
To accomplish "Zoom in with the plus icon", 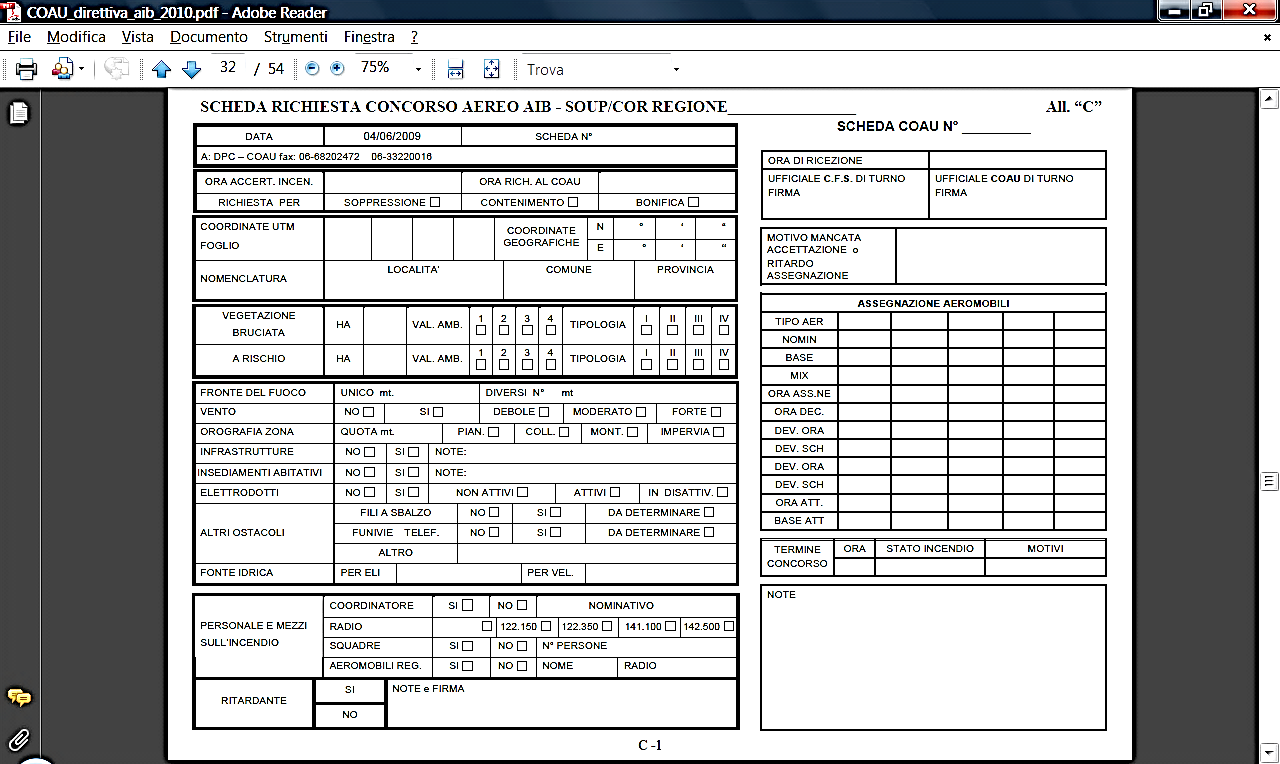I will click(337, 68).
